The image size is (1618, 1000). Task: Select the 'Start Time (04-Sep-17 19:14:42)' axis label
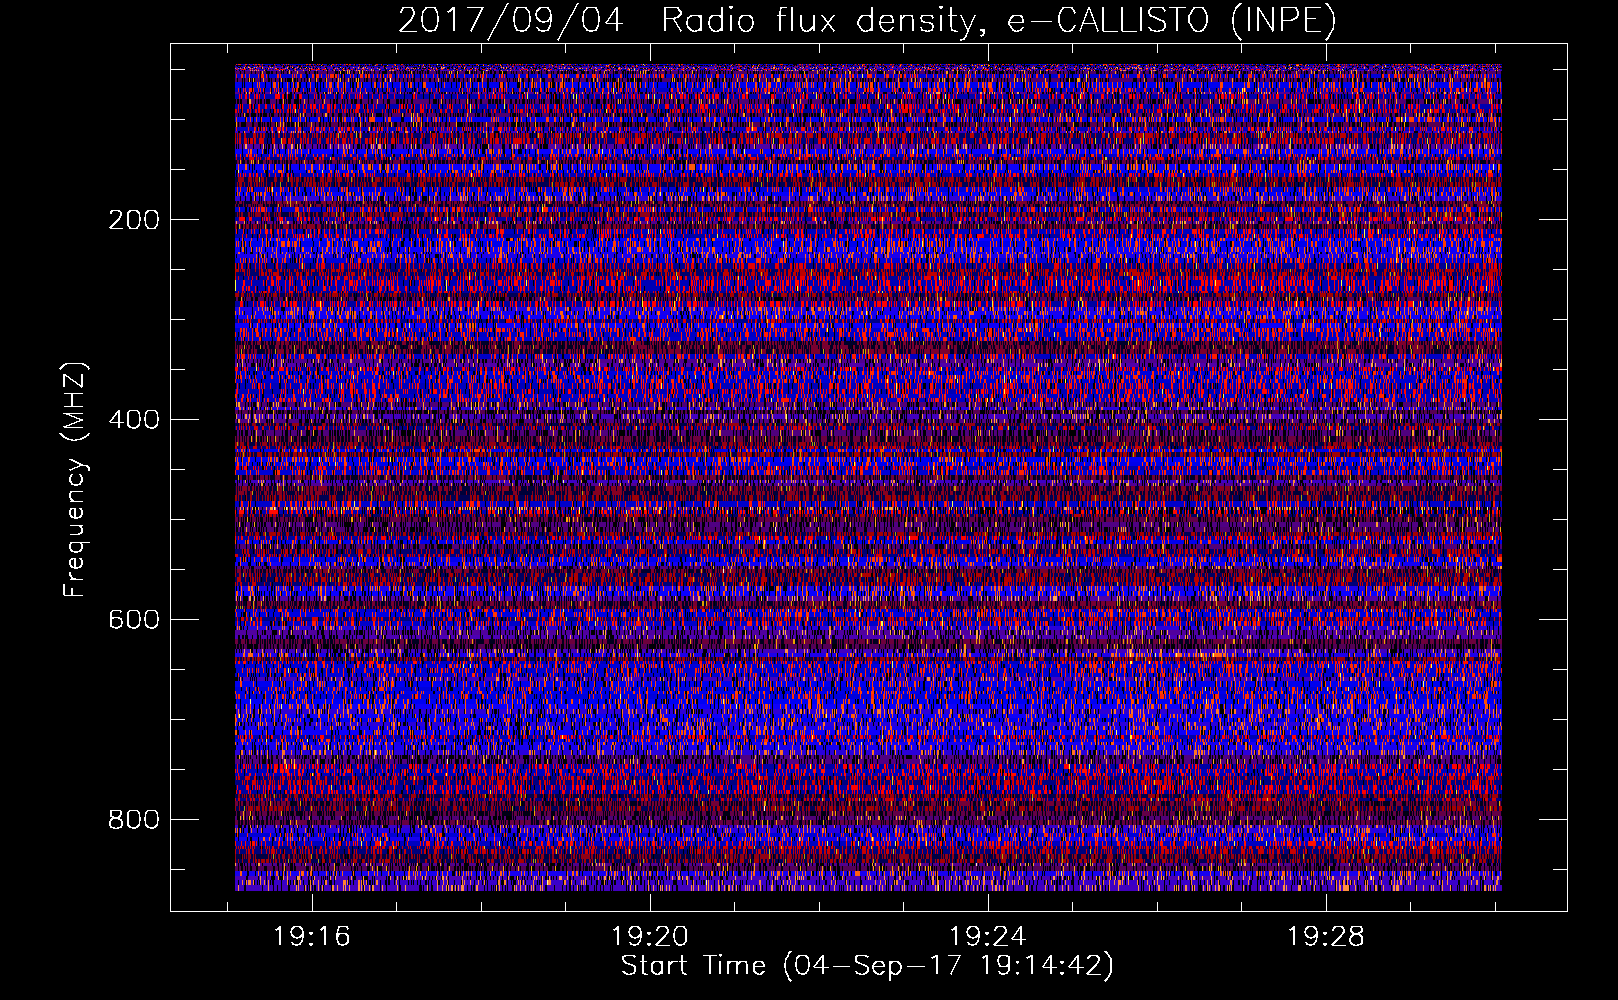867,966
